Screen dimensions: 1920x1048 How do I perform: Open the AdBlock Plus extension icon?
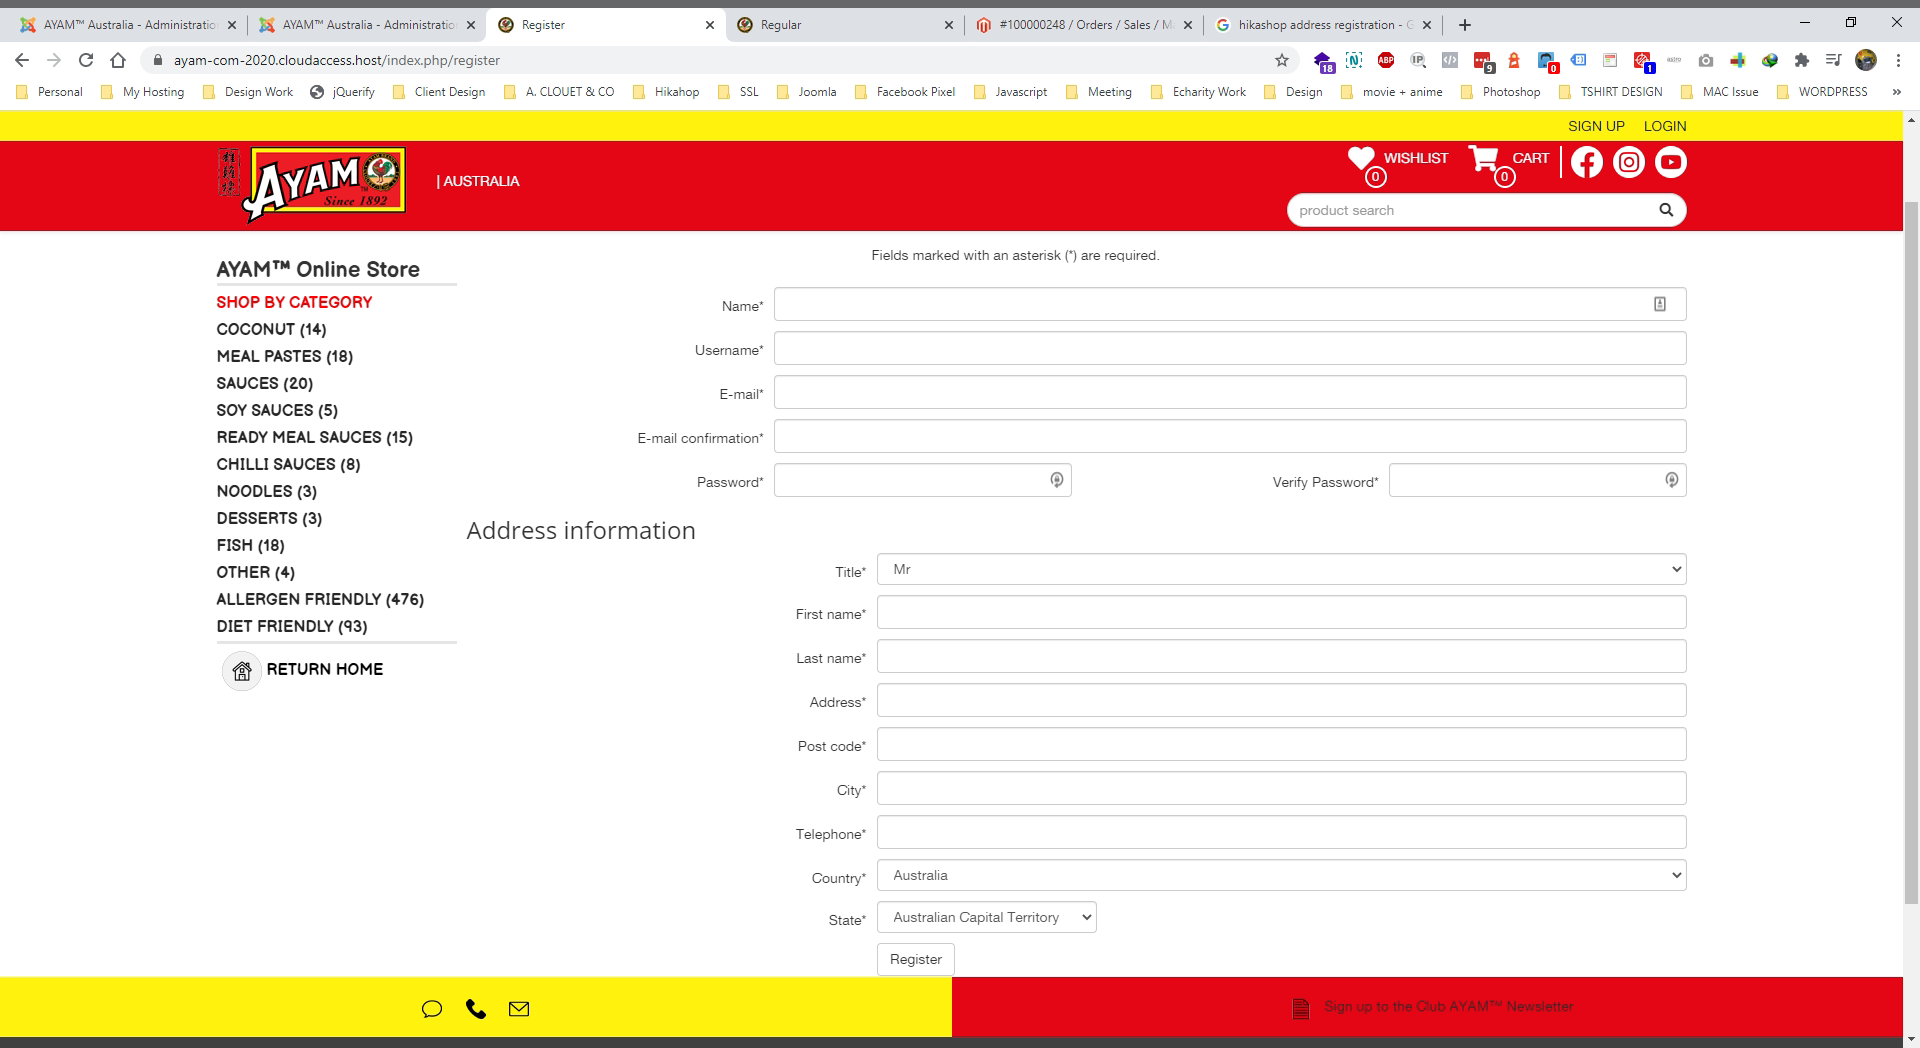[x=1386, y=60]
